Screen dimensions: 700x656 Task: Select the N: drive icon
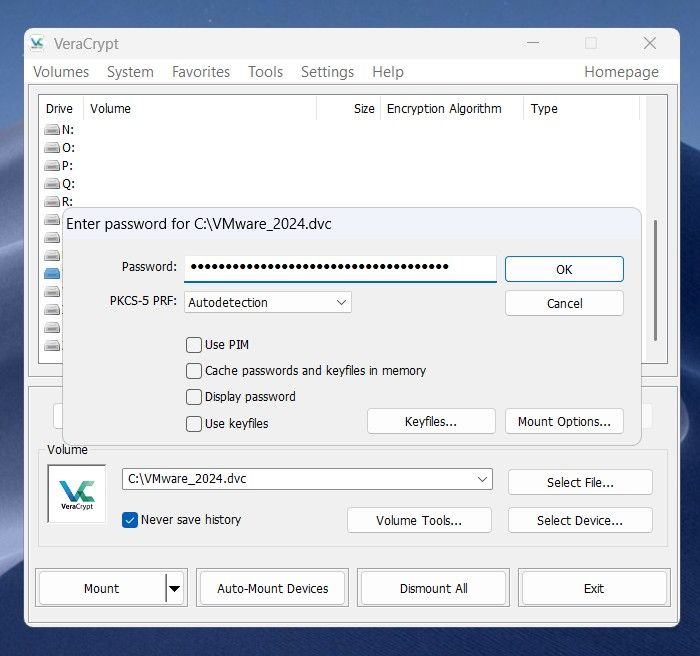click(52, 130)
